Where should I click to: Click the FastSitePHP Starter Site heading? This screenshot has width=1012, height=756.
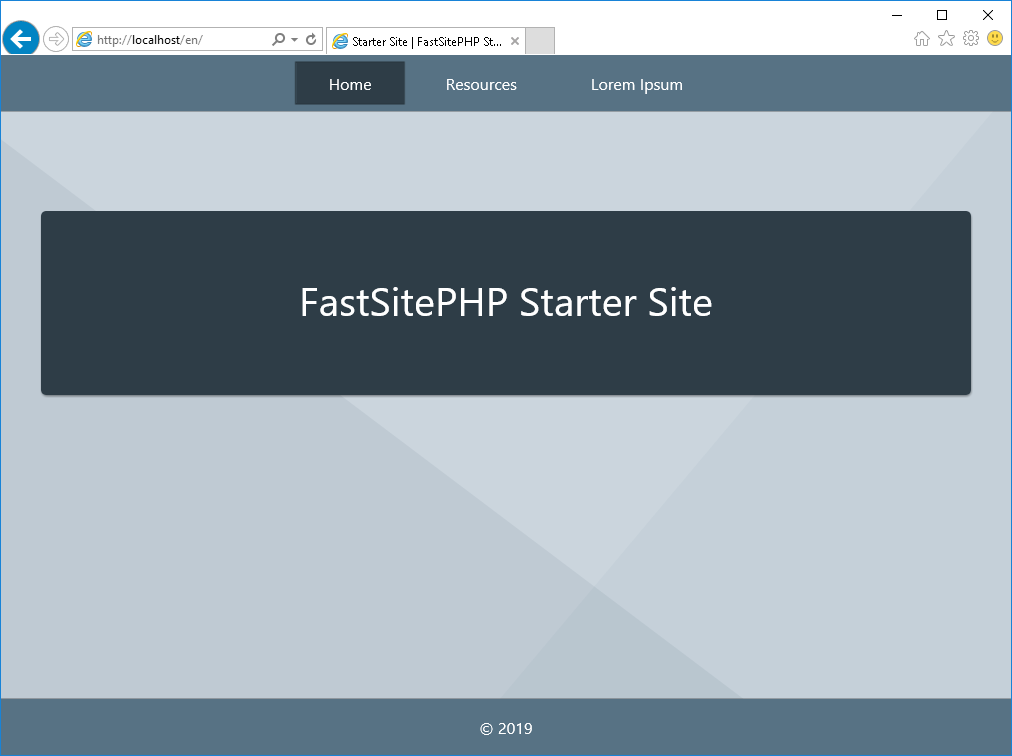pyautogui.click(x=506, y=302)
